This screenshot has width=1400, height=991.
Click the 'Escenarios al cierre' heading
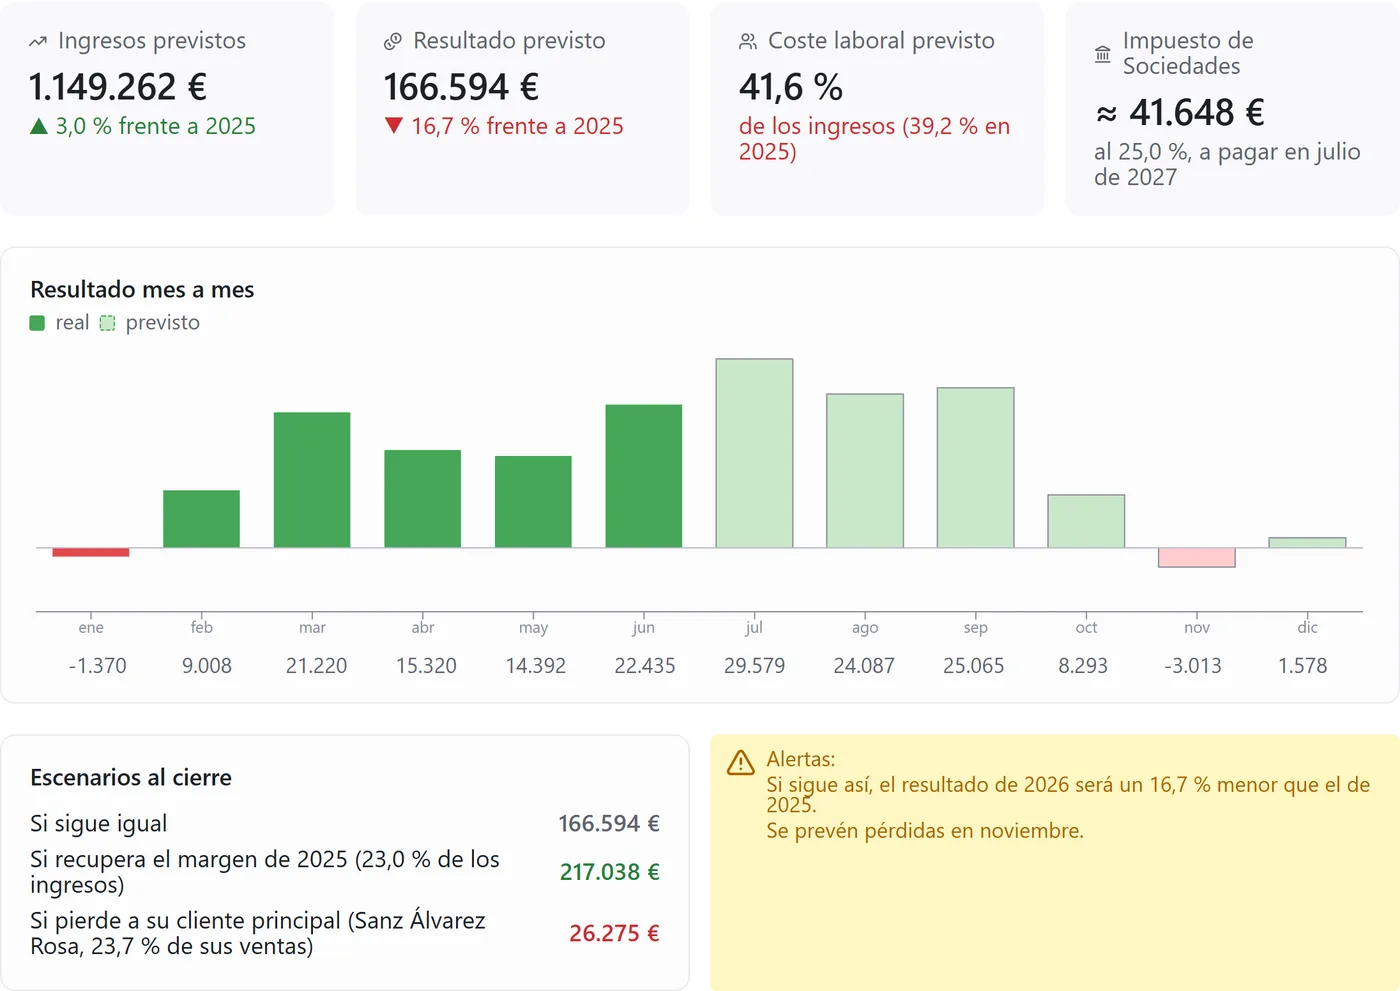tap(131, 778)
